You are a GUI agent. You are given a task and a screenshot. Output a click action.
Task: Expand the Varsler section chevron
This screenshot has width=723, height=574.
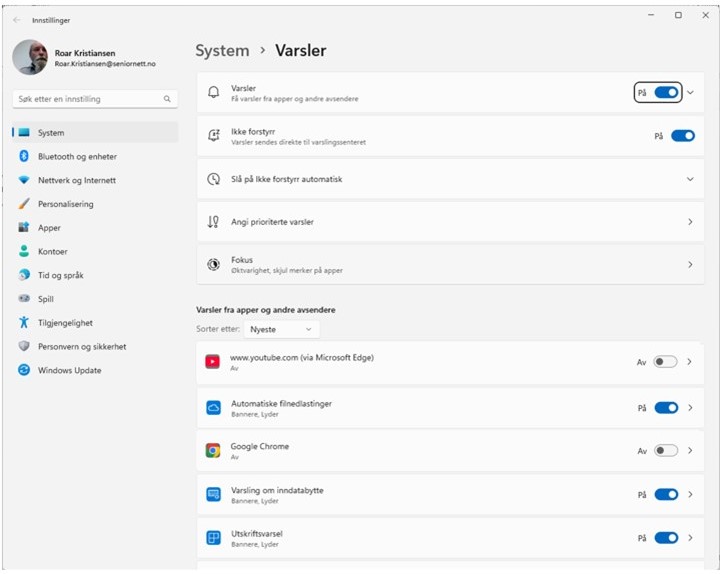[x=690, y=92]
